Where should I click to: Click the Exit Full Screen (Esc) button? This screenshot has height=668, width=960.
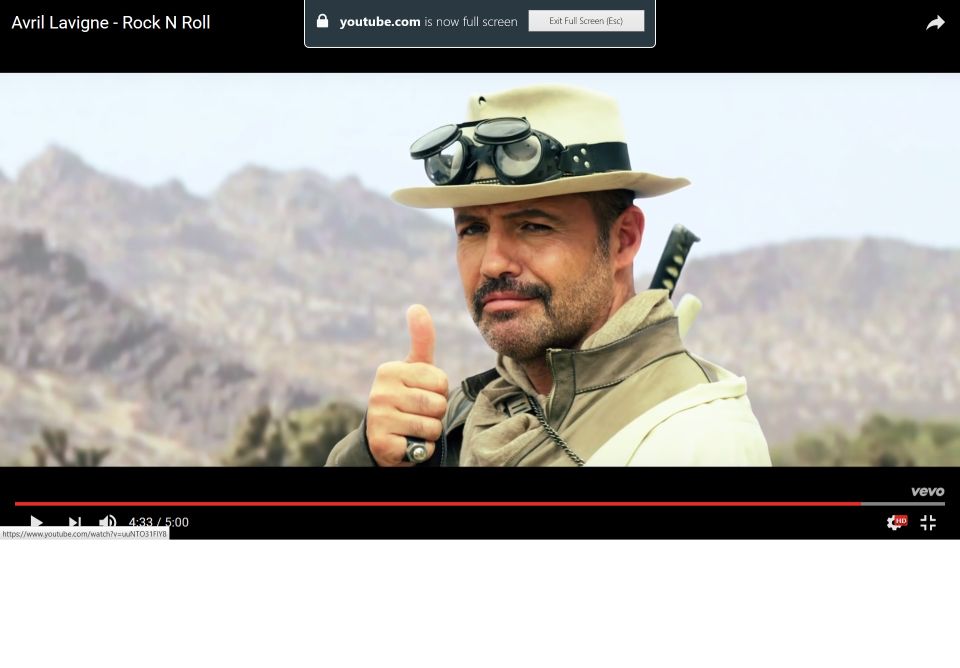(x=586, y=21)
